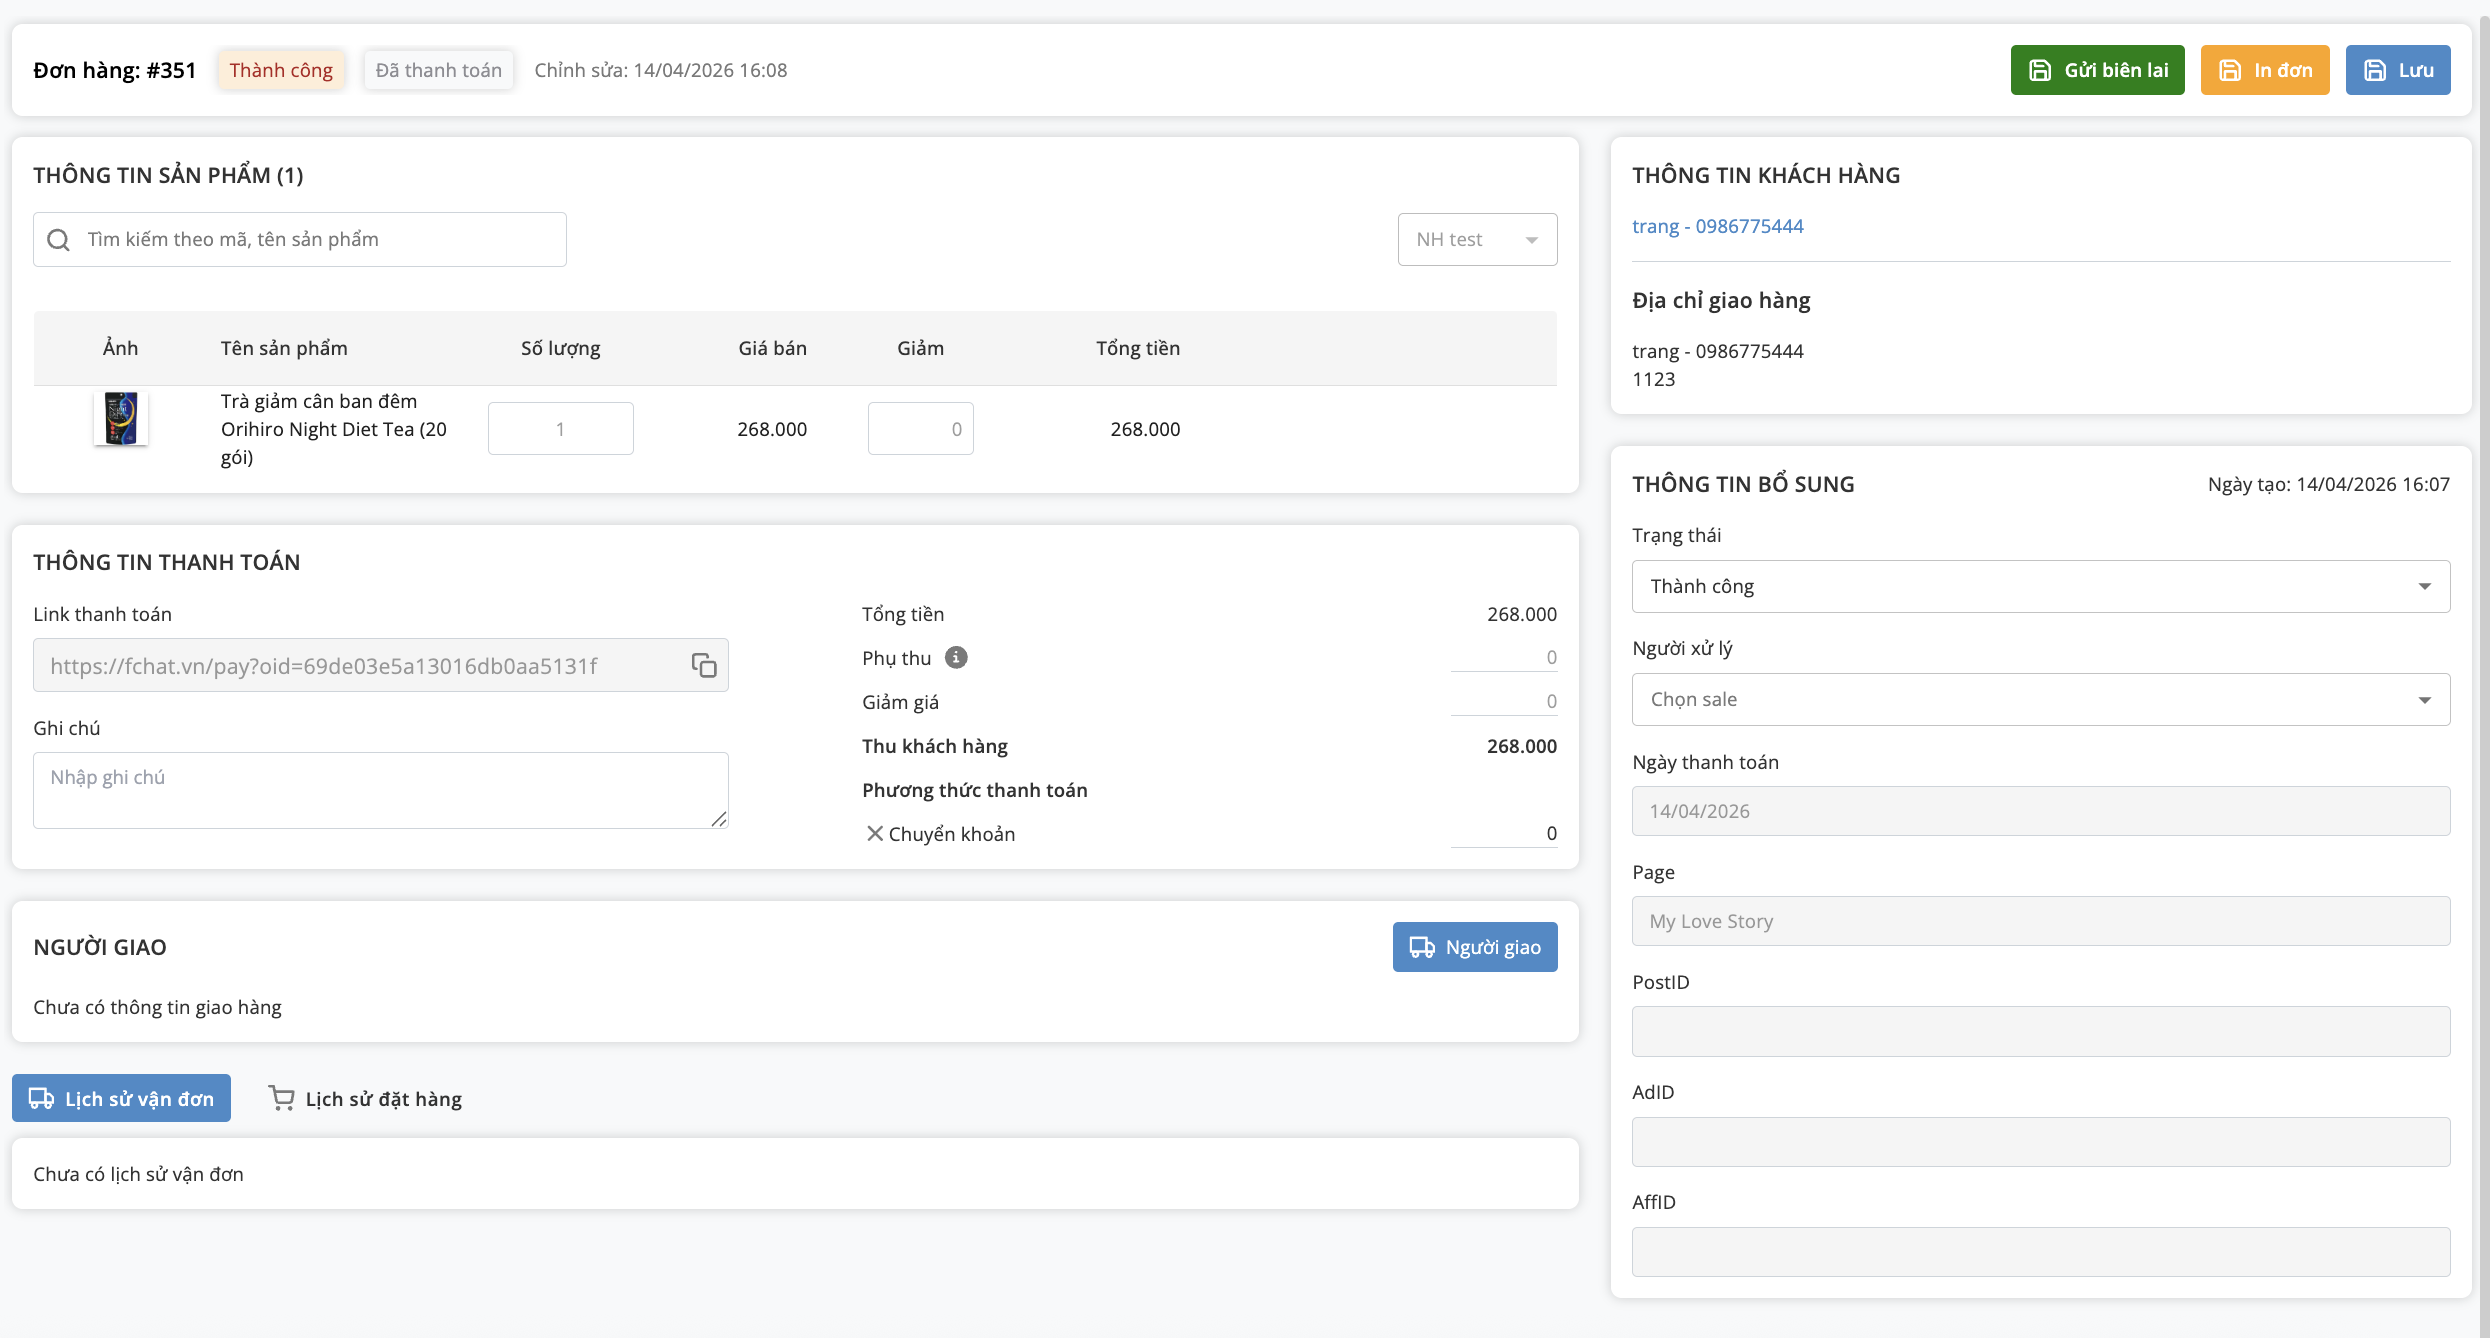Click the Ngày thanh toán date field
This screenshot has height=1338, width=2490.
point(2040,810)
